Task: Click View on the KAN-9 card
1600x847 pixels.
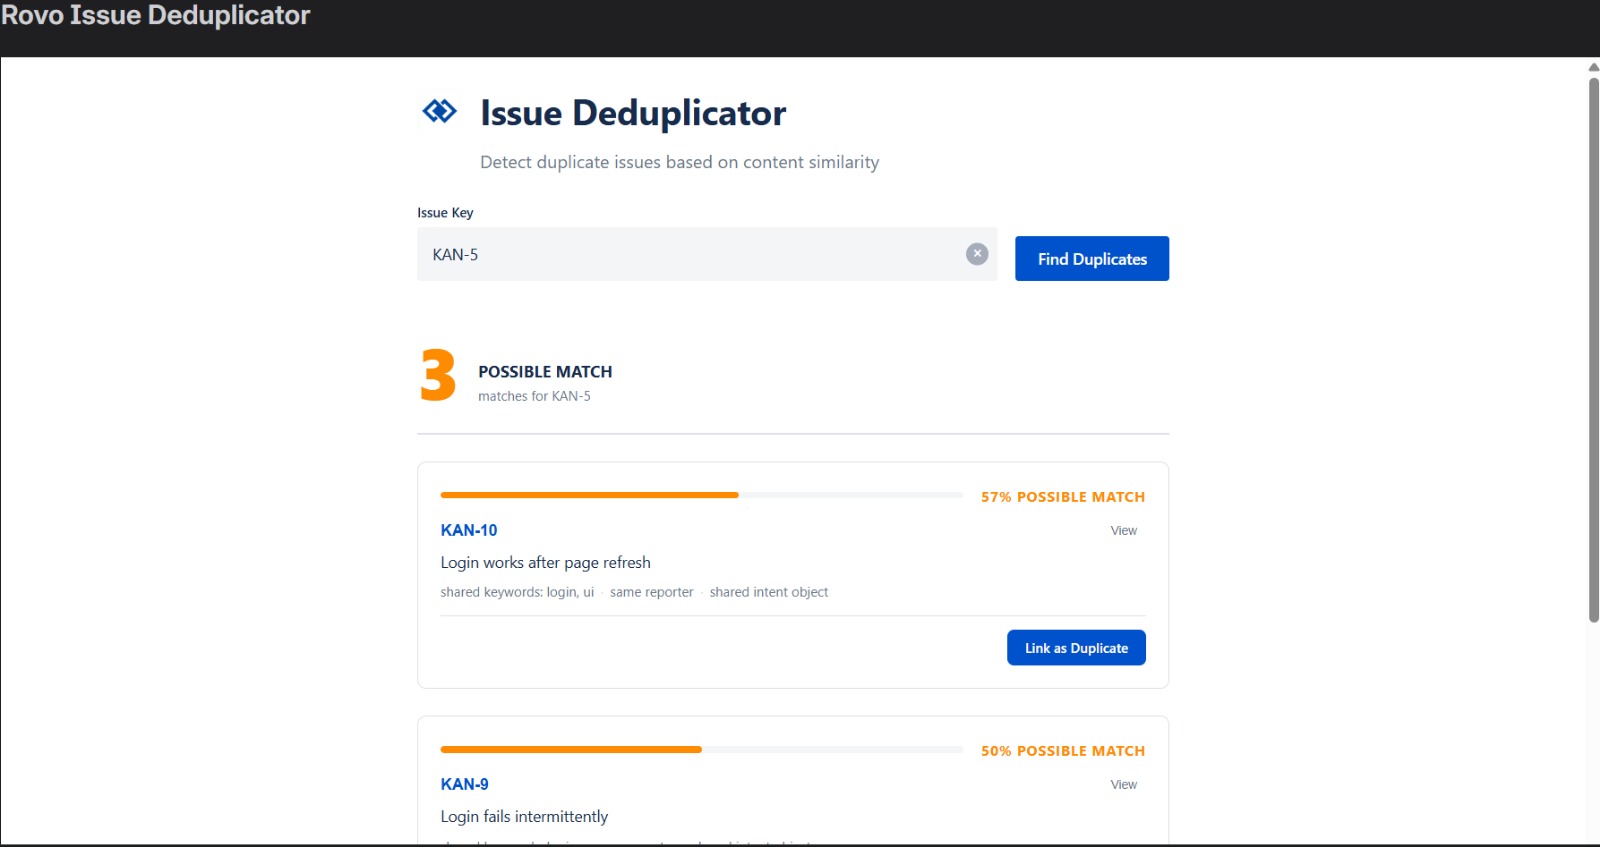Action: (x=1124, y=785)
